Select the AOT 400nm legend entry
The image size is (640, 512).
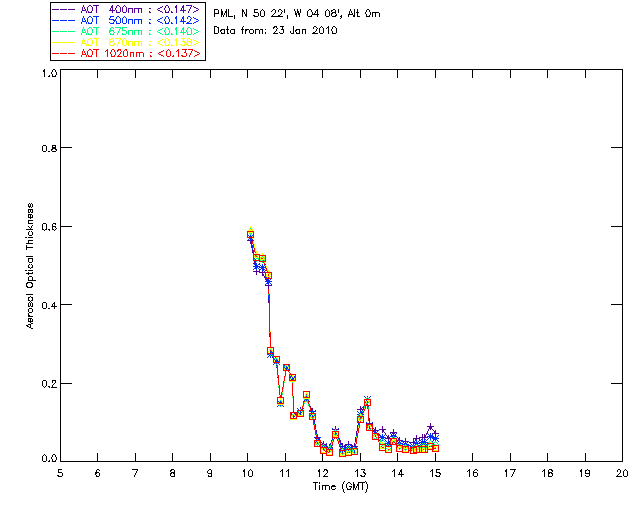pos(127,9)
